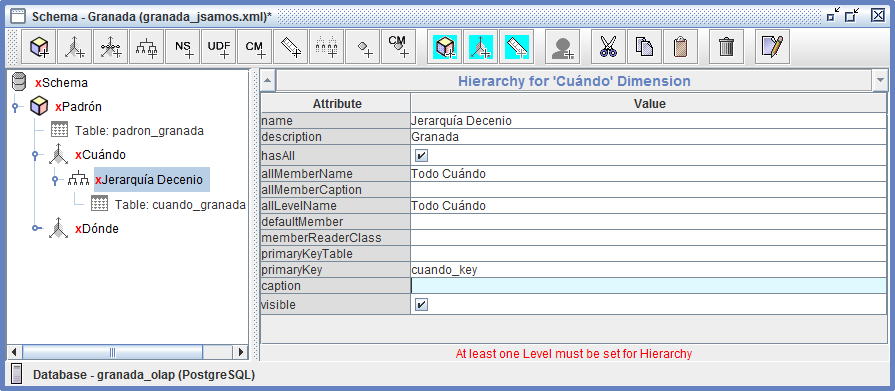
Task: Click the window system menu icon
Action: 18,15
